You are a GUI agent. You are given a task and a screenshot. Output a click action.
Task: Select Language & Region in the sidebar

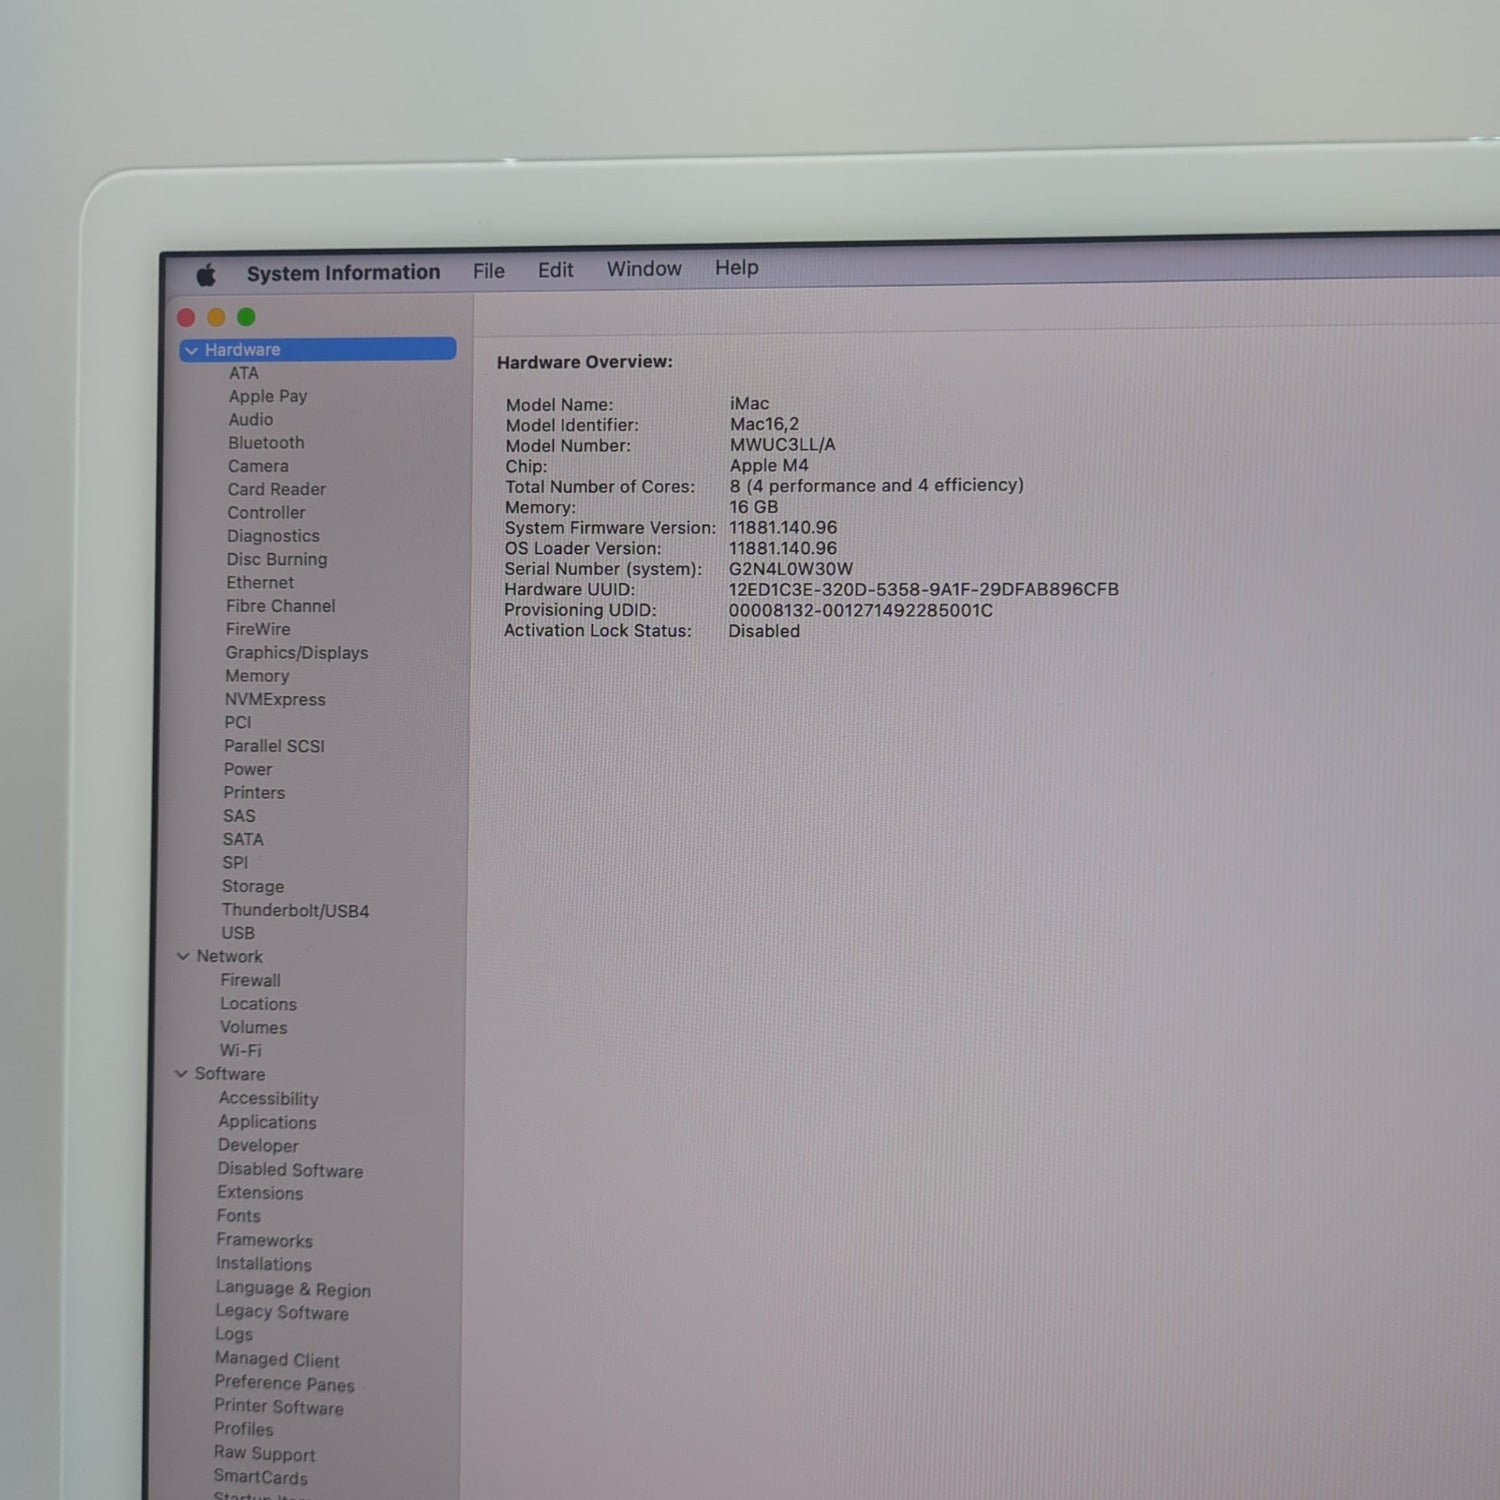[293, 1289]
